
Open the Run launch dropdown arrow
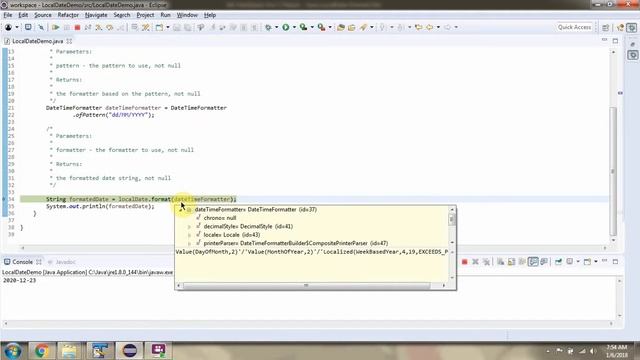294,27
